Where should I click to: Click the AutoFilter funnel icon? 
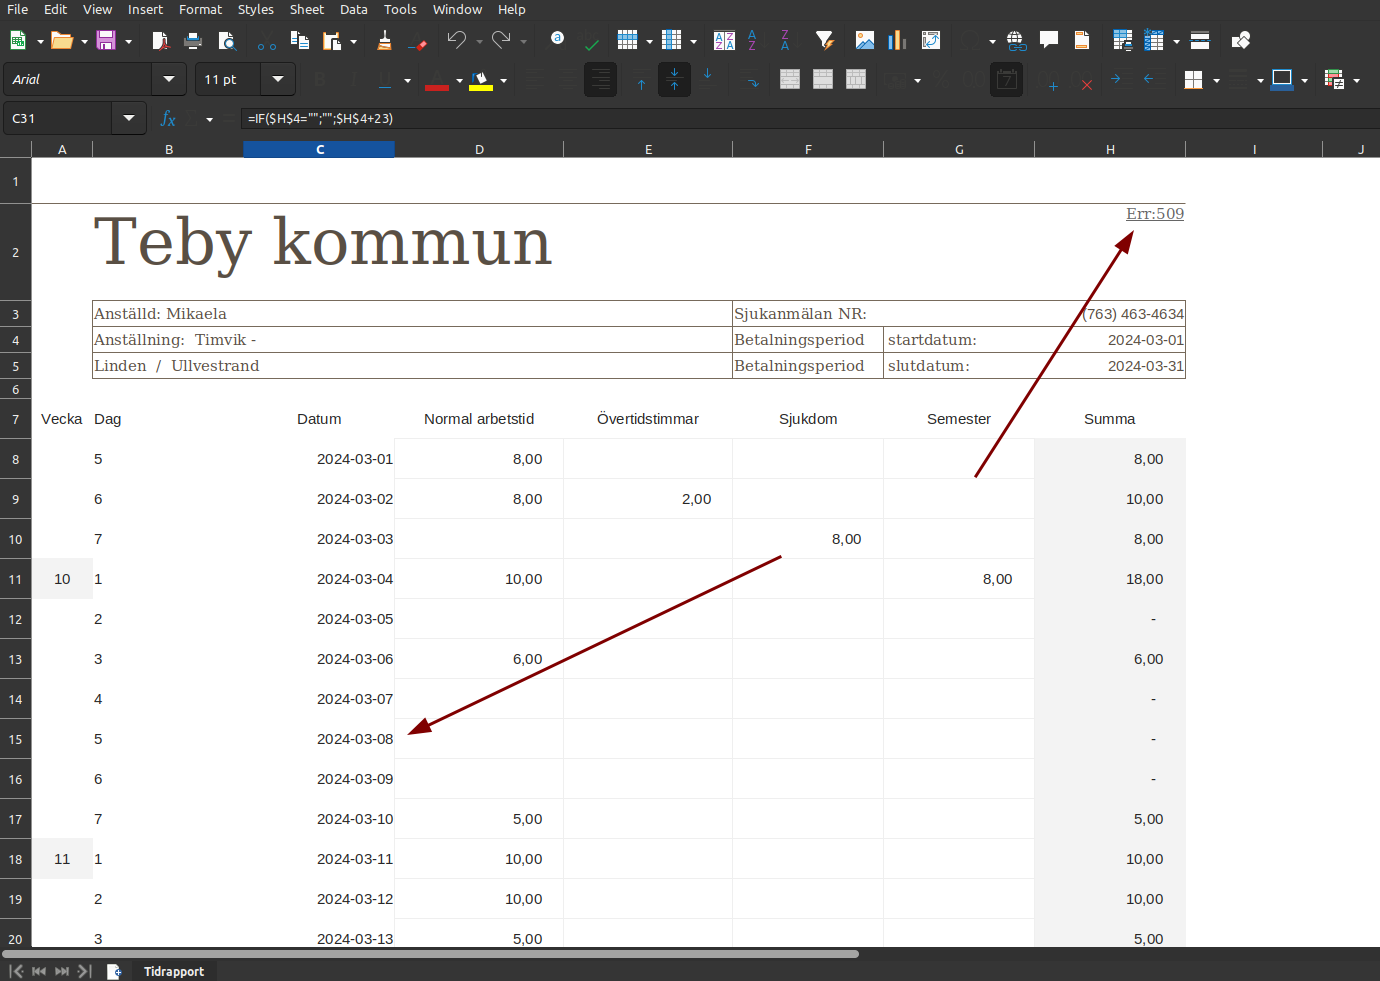tap(824, 40)
